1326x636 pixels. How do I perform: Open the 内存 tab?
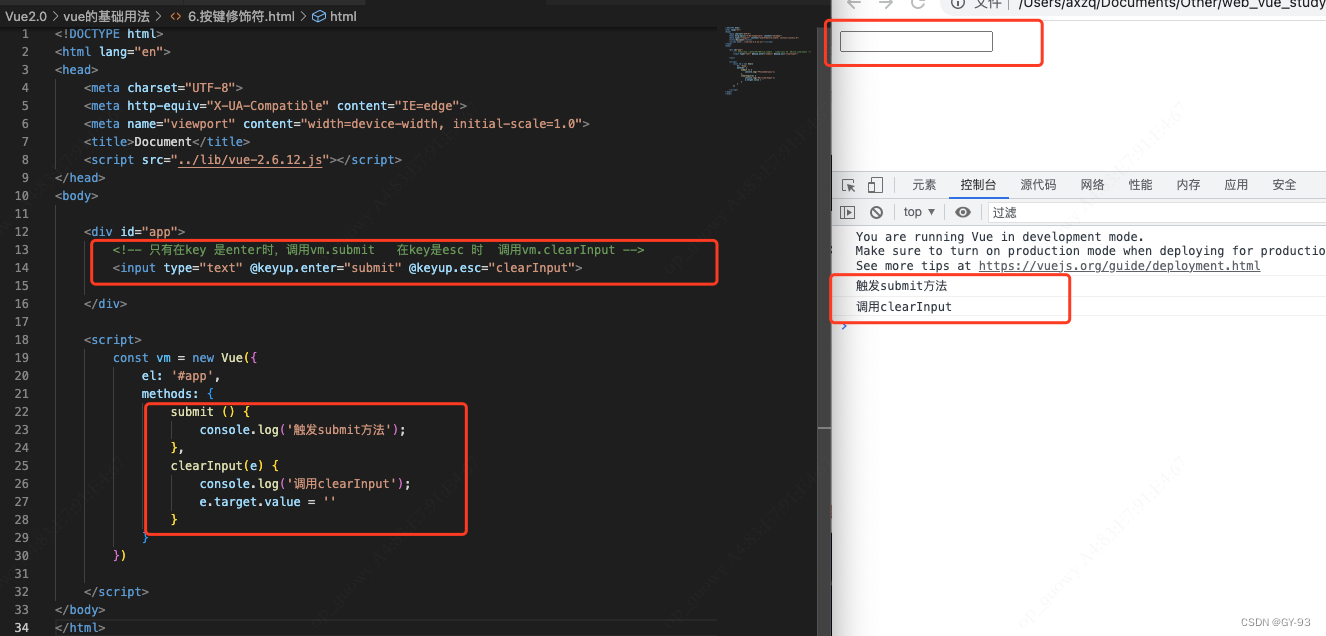click(x=1188, y=185)
